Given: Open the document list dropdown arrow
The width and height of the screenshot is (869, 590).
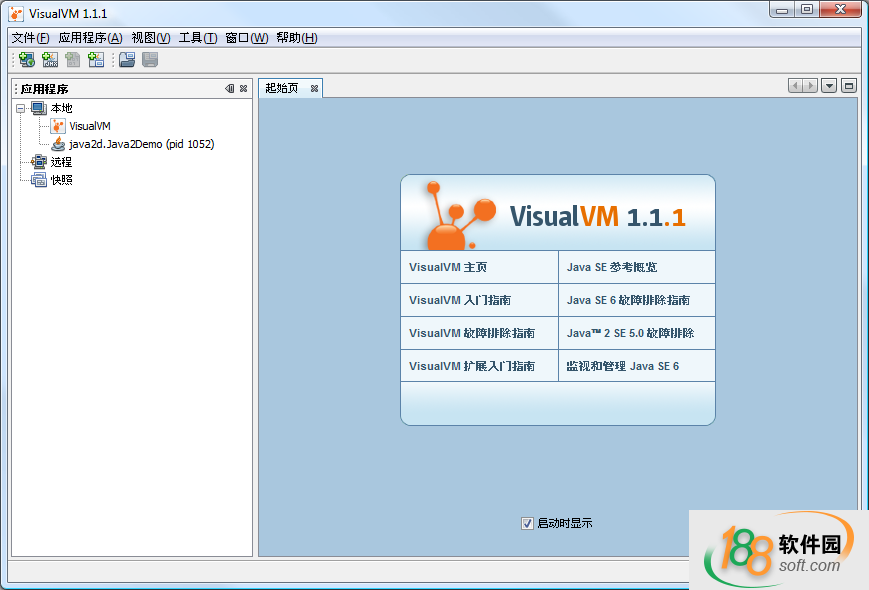Looking at the screenshot, I should pos(829,86).
